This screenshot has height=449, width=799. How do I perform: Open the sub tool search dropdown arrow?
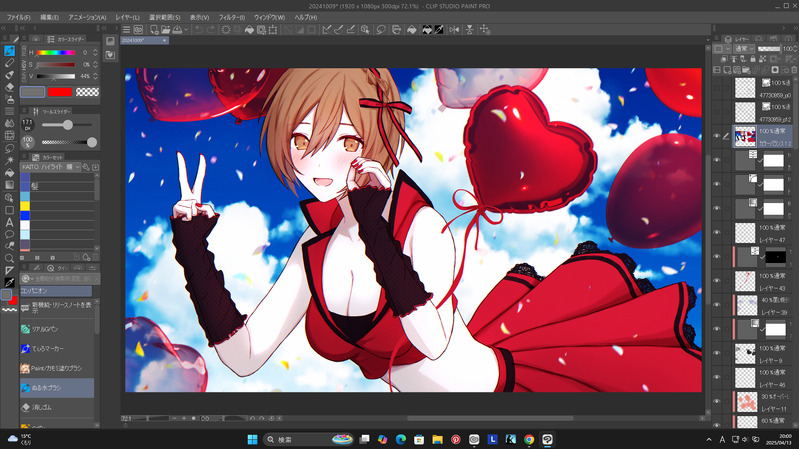tap(32, 279)
